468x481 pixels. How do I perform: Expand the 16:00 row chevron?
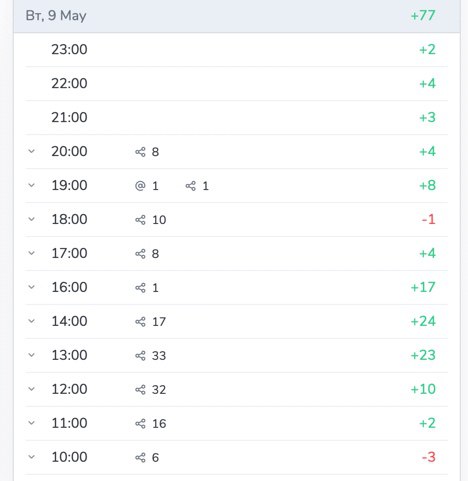32,287
